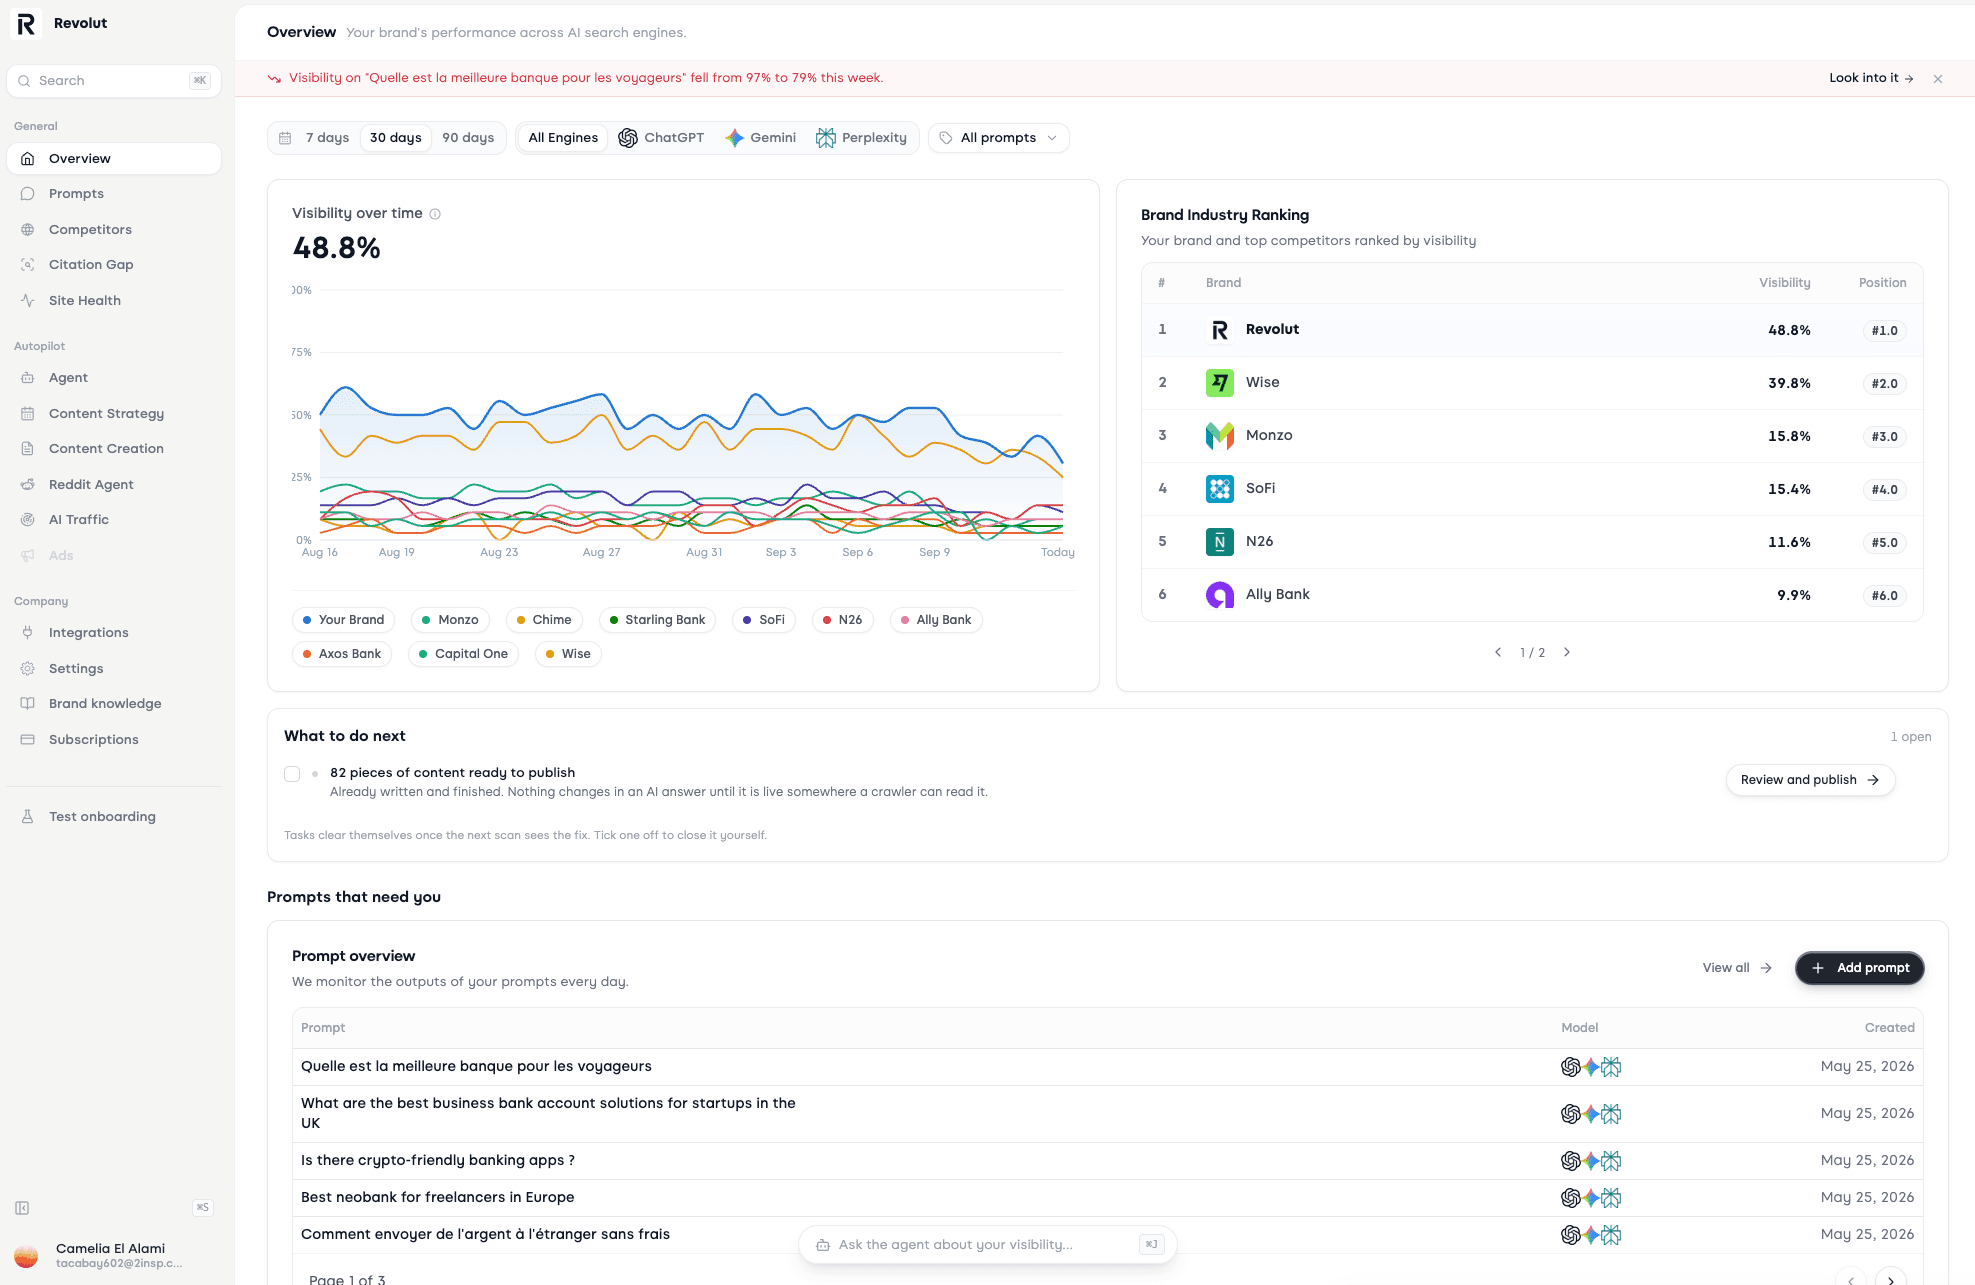Click the sidebar Search field
This screenshot has height=1285, width=1975.
pyautogui.click(x=114, y=81)
